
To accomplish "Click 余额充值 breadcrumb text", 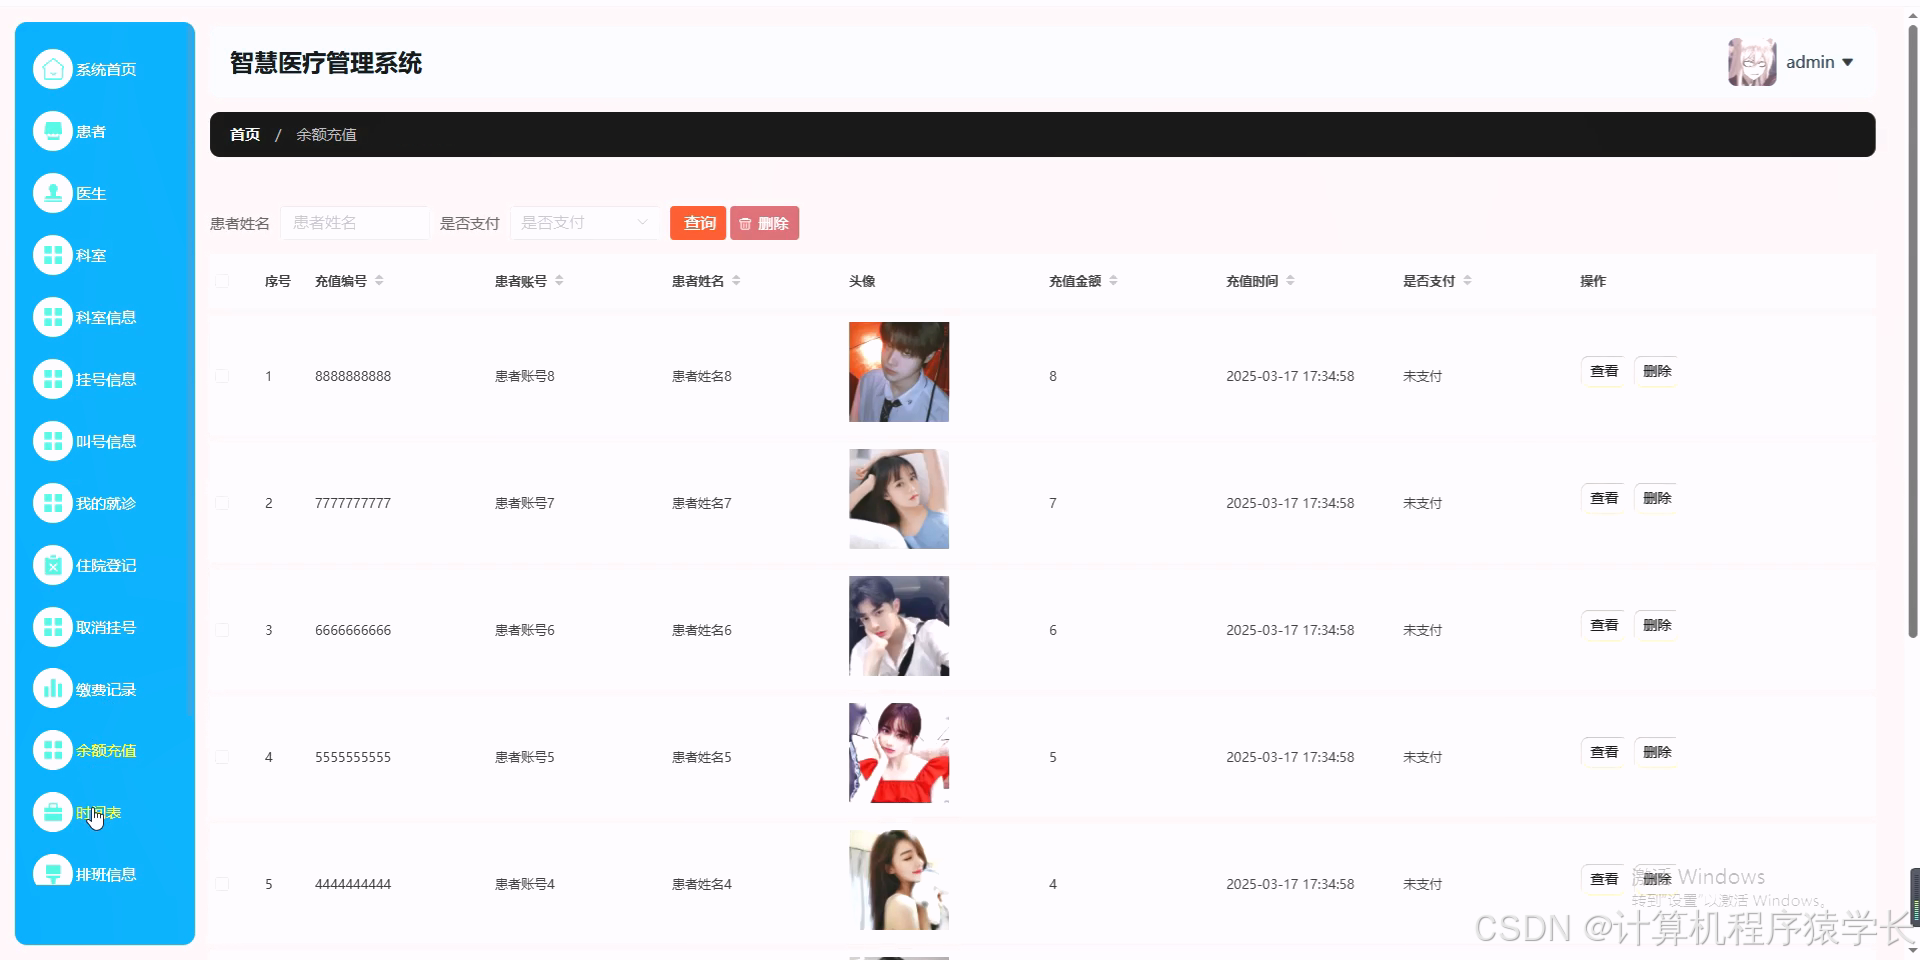I will (326, 134).
